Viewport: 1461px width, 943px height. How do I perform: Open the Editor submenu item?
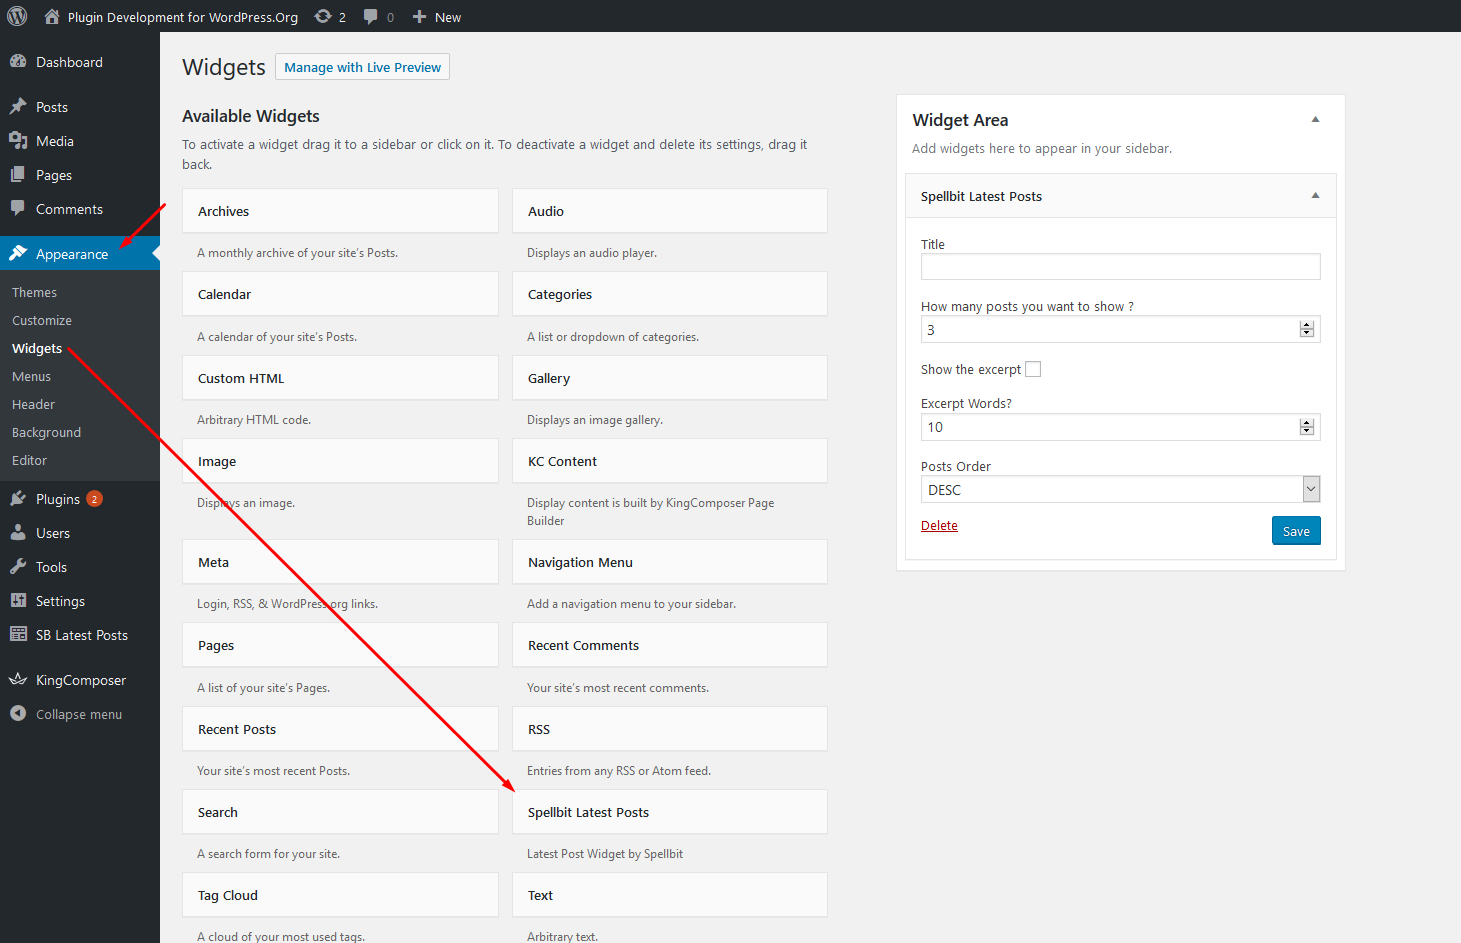point(29,461)
